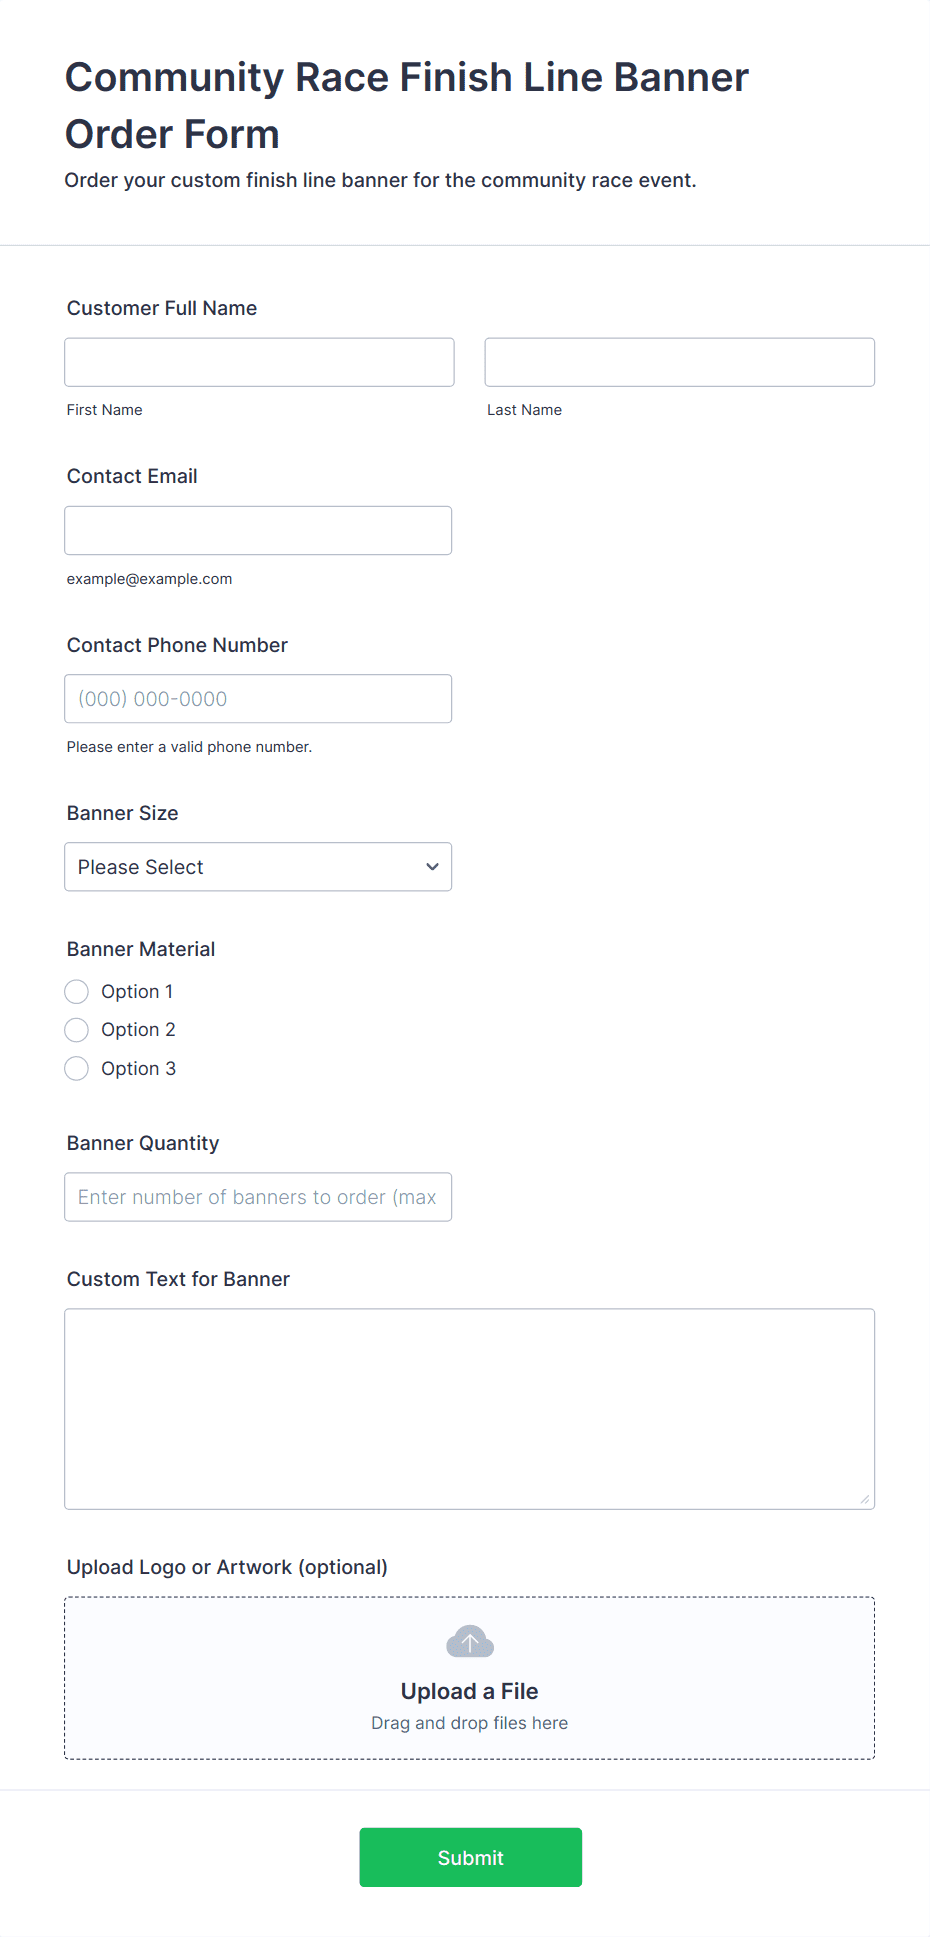Image resolution: width=930 pixels, height=1937 pixels.
Task: Click the dropdown chevron on Banner Size
Action: point(431,866)
